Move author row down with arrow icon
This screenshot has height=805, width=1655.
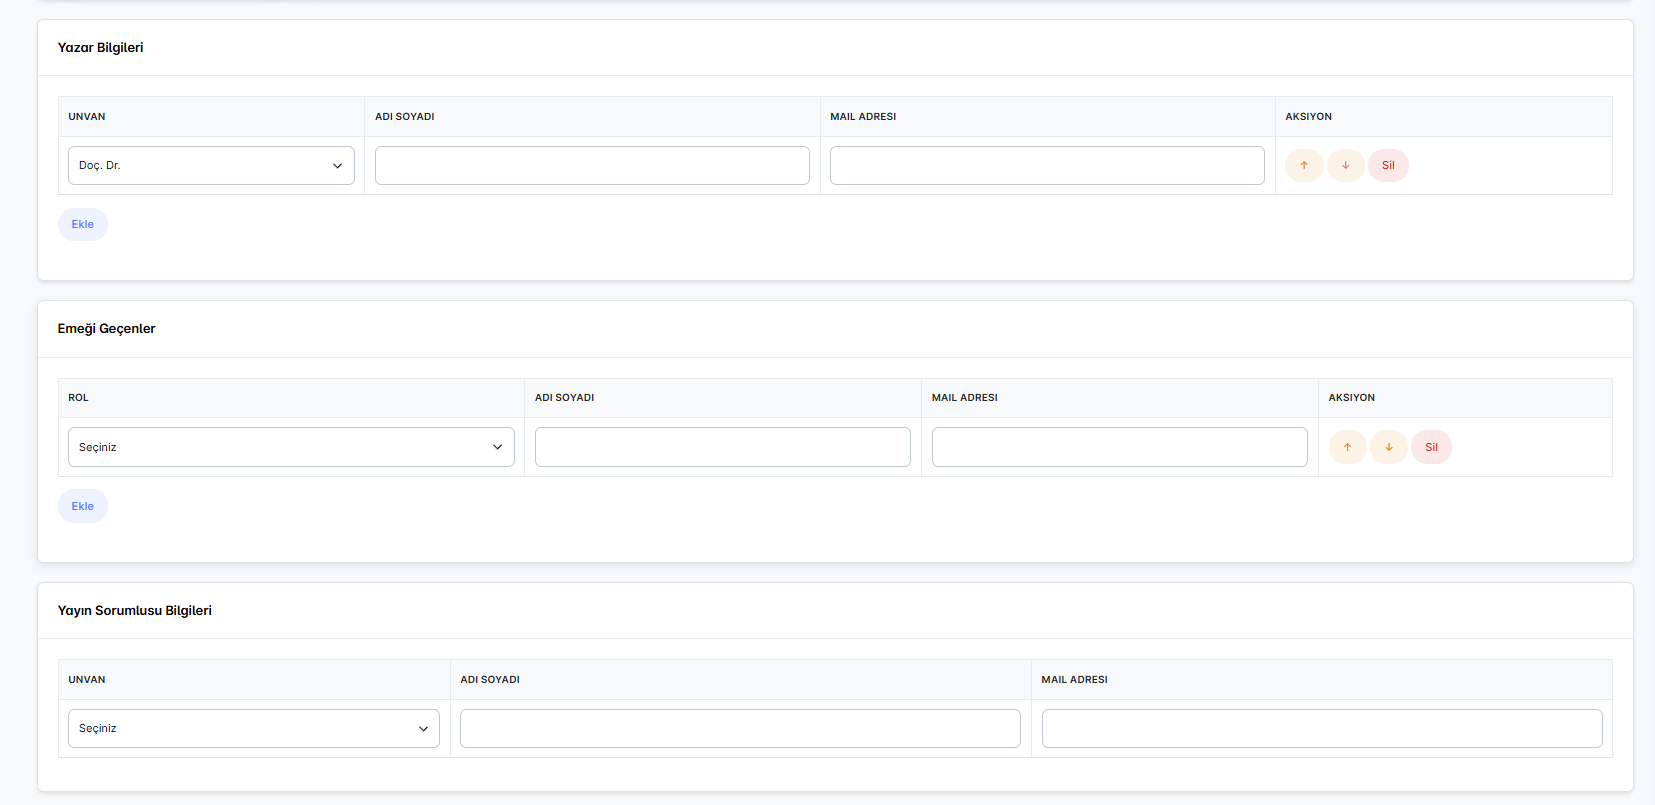coord(1346,166)
